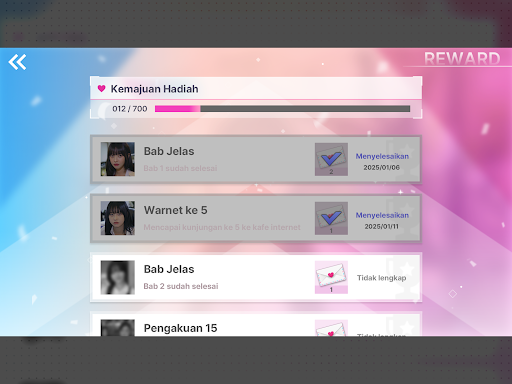Image resolution: width=512 pixels, height=384 pixels.
Task: Select the Mencapai kunjungan ke 5 description
Action: 222,227
